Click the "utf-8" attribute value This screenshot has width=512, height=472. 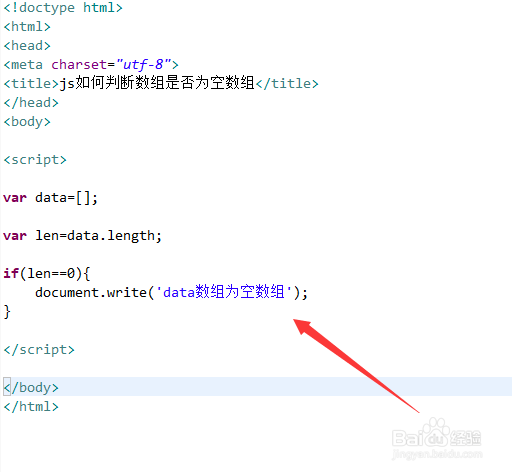point(144,64)
